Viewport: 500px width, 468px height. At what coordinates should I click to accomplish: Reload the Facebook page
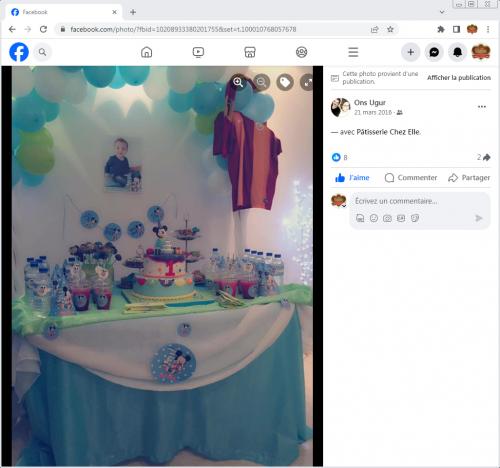pyautogui.click(x=43, y=29)
